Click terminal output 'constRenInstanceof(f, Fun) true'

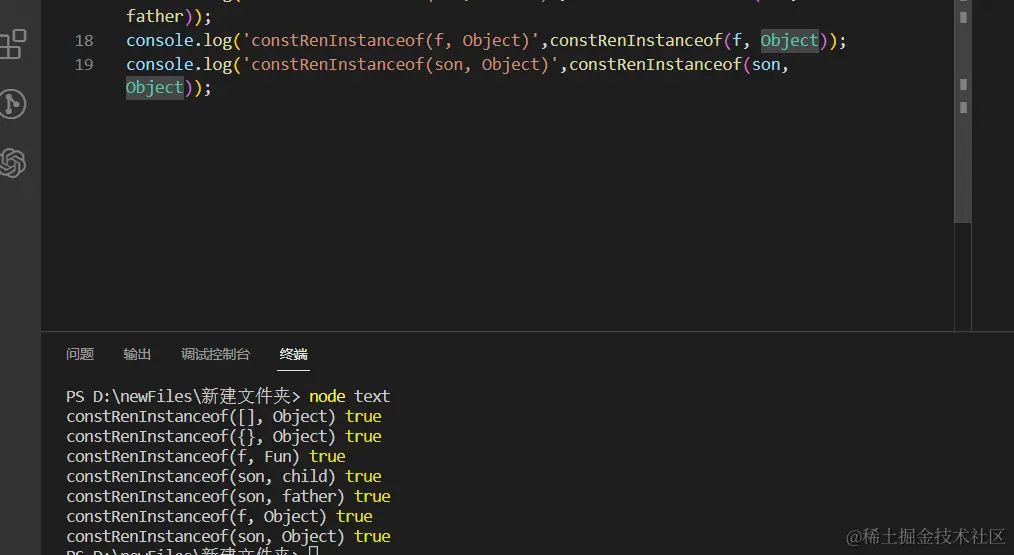tap(206, 456)
